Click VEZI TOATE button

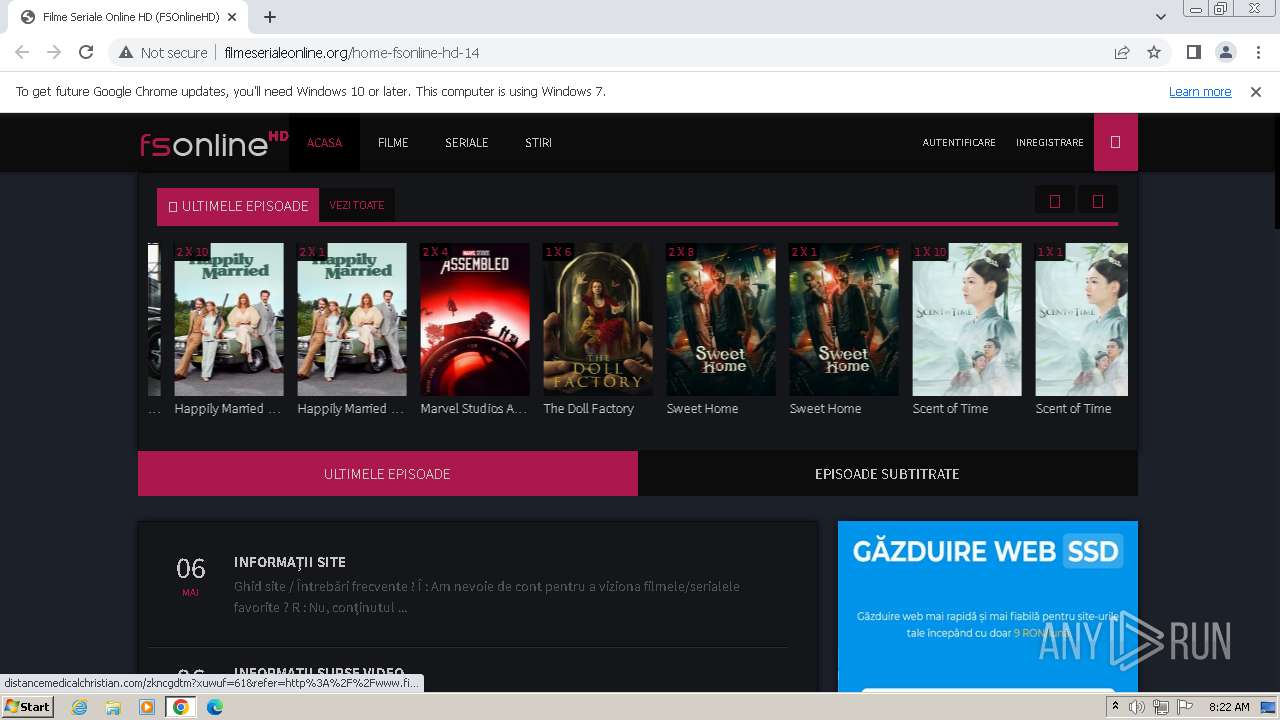click(357, 205)
